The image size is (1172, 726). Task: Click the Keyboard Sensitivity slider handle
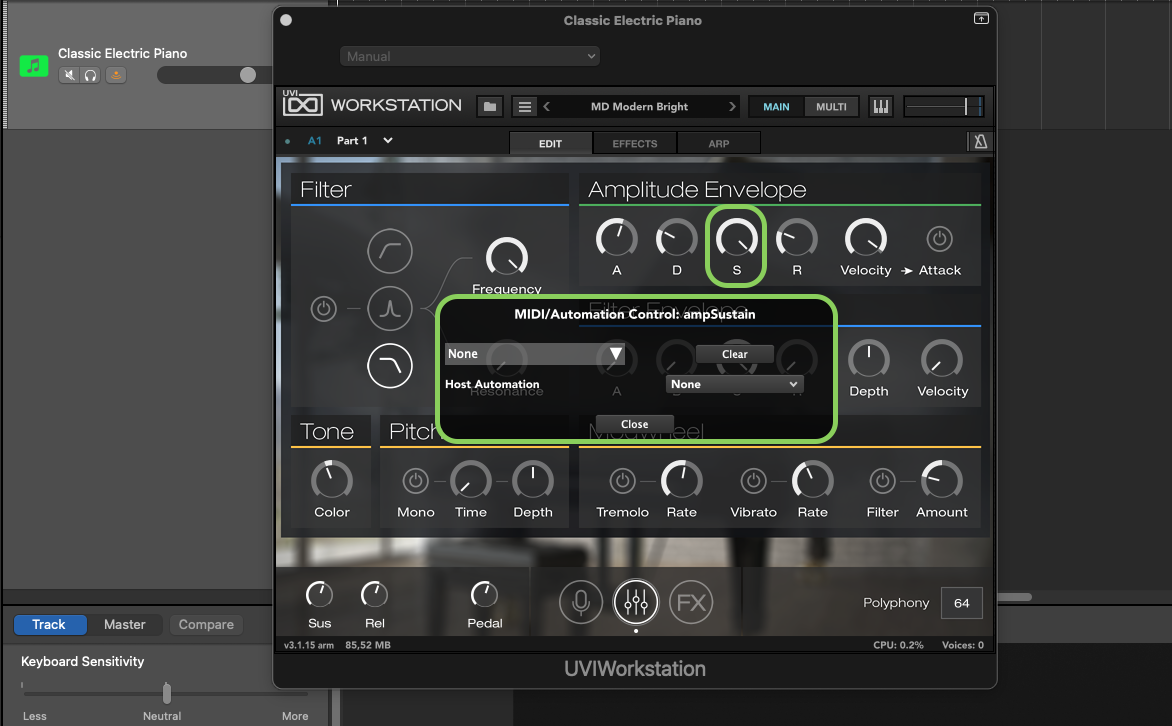167,693
